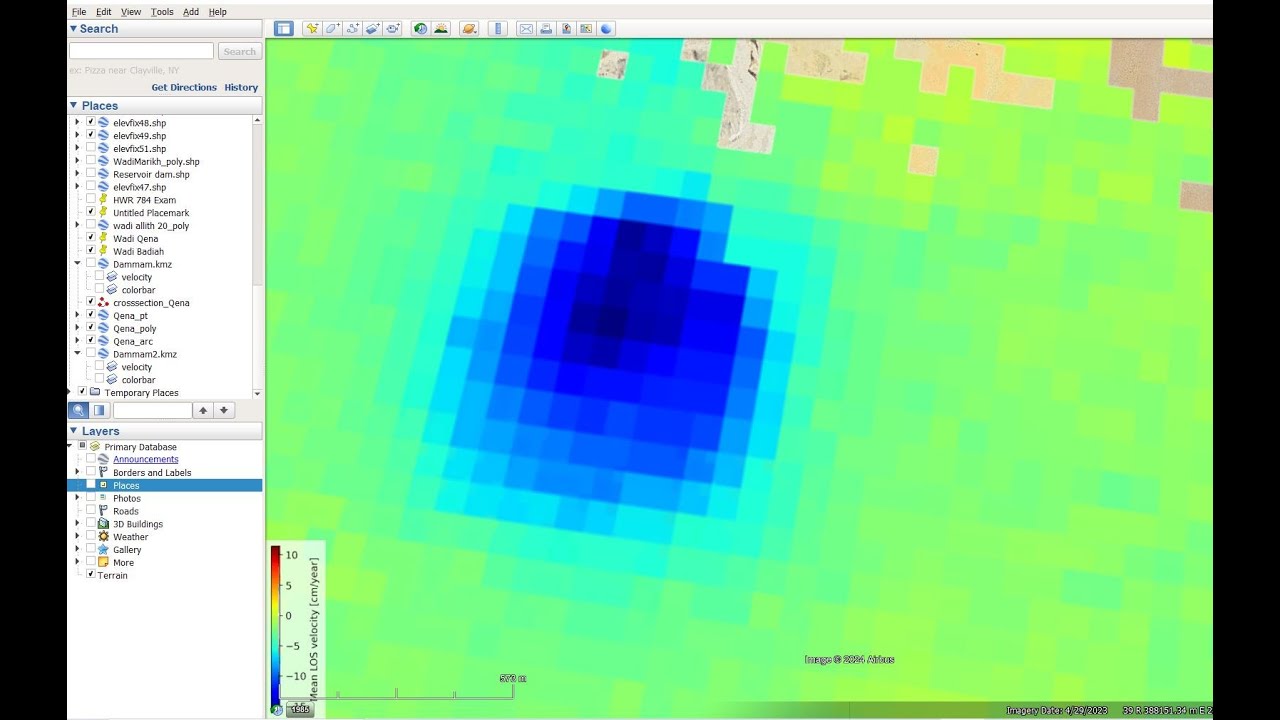Add a new placemark with the pushpin tool

(x=312, y=29)
